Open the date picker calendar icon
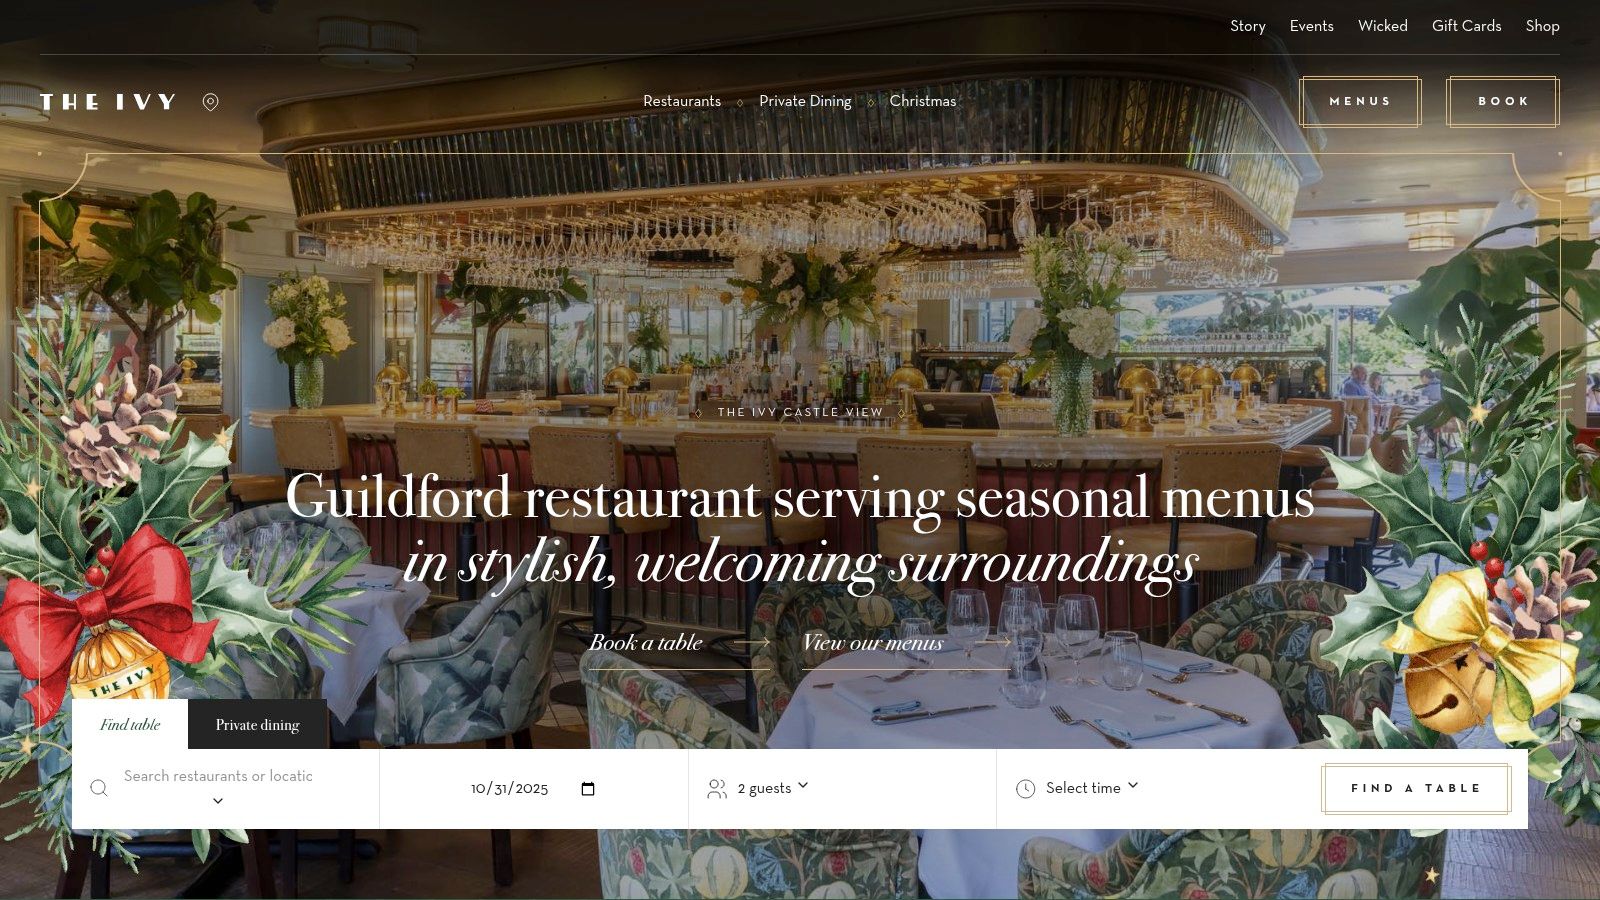The height and width of the screenshot is (900, 1600). tap(588, 789)
